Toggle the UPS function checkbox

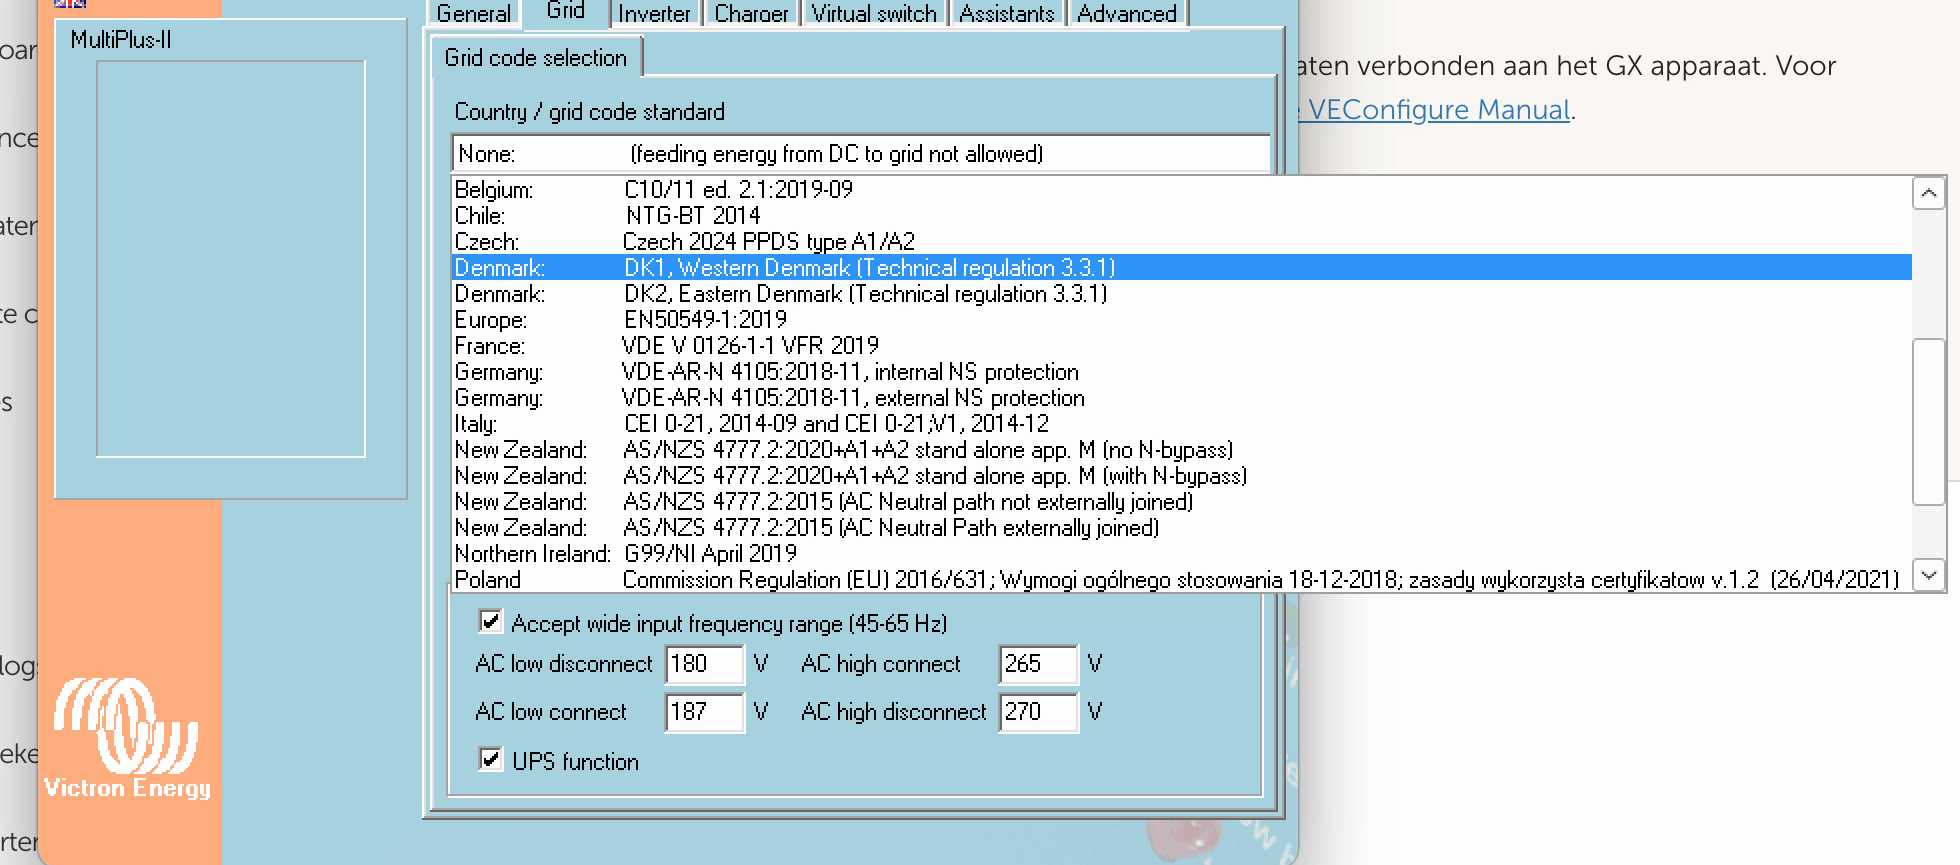tap(490, 760)
